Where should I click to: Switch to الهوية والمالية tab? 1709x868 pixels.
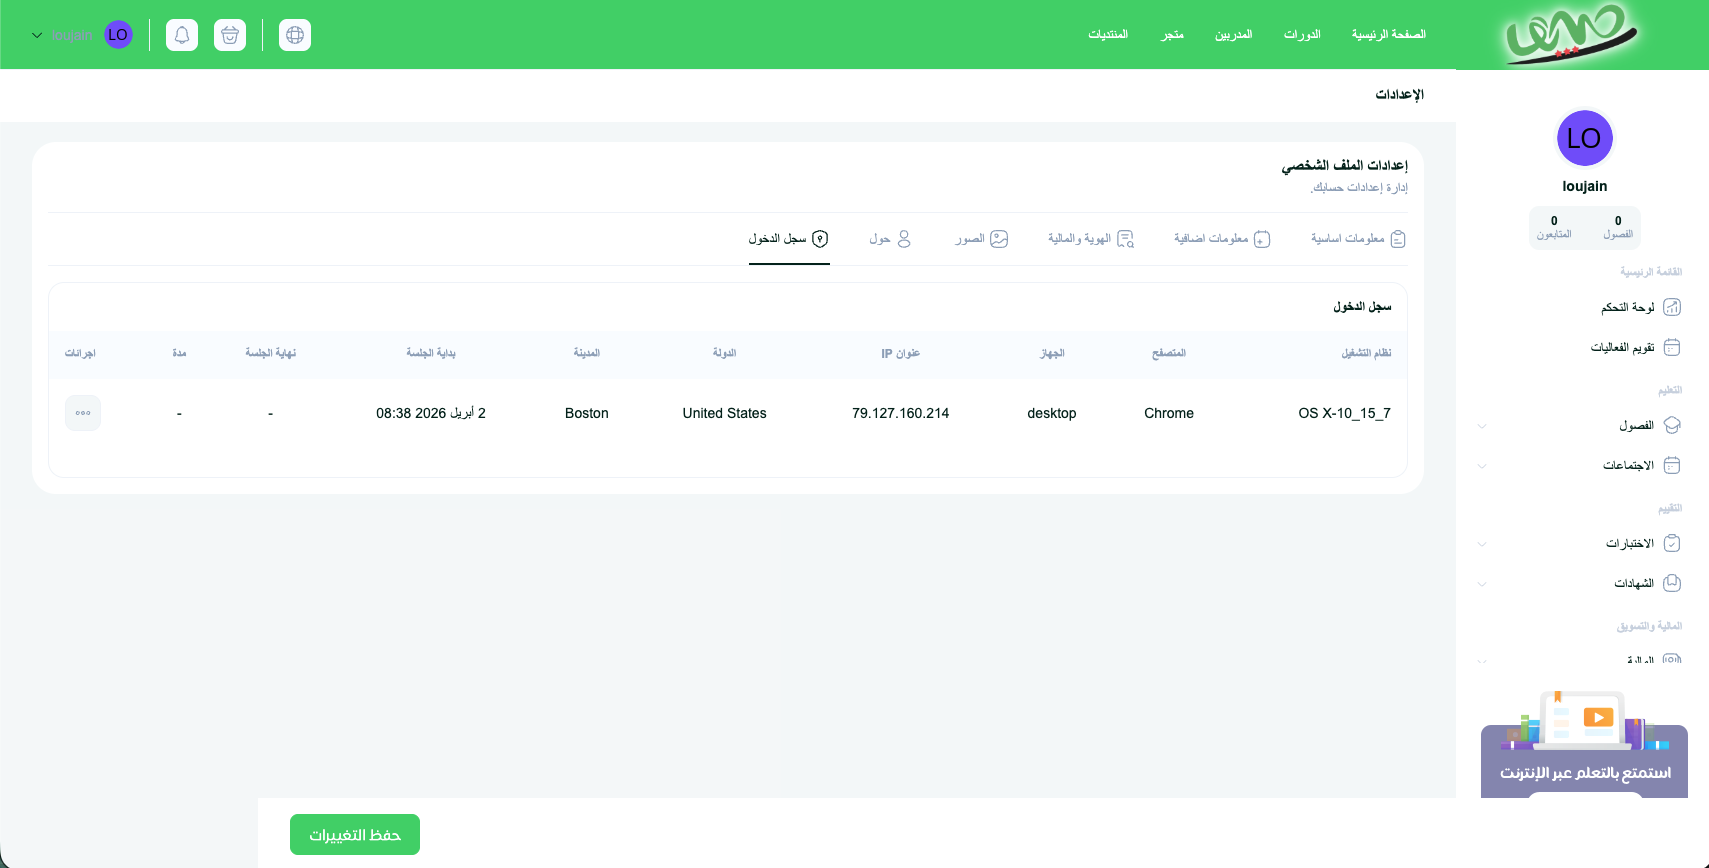[1090, 239]
